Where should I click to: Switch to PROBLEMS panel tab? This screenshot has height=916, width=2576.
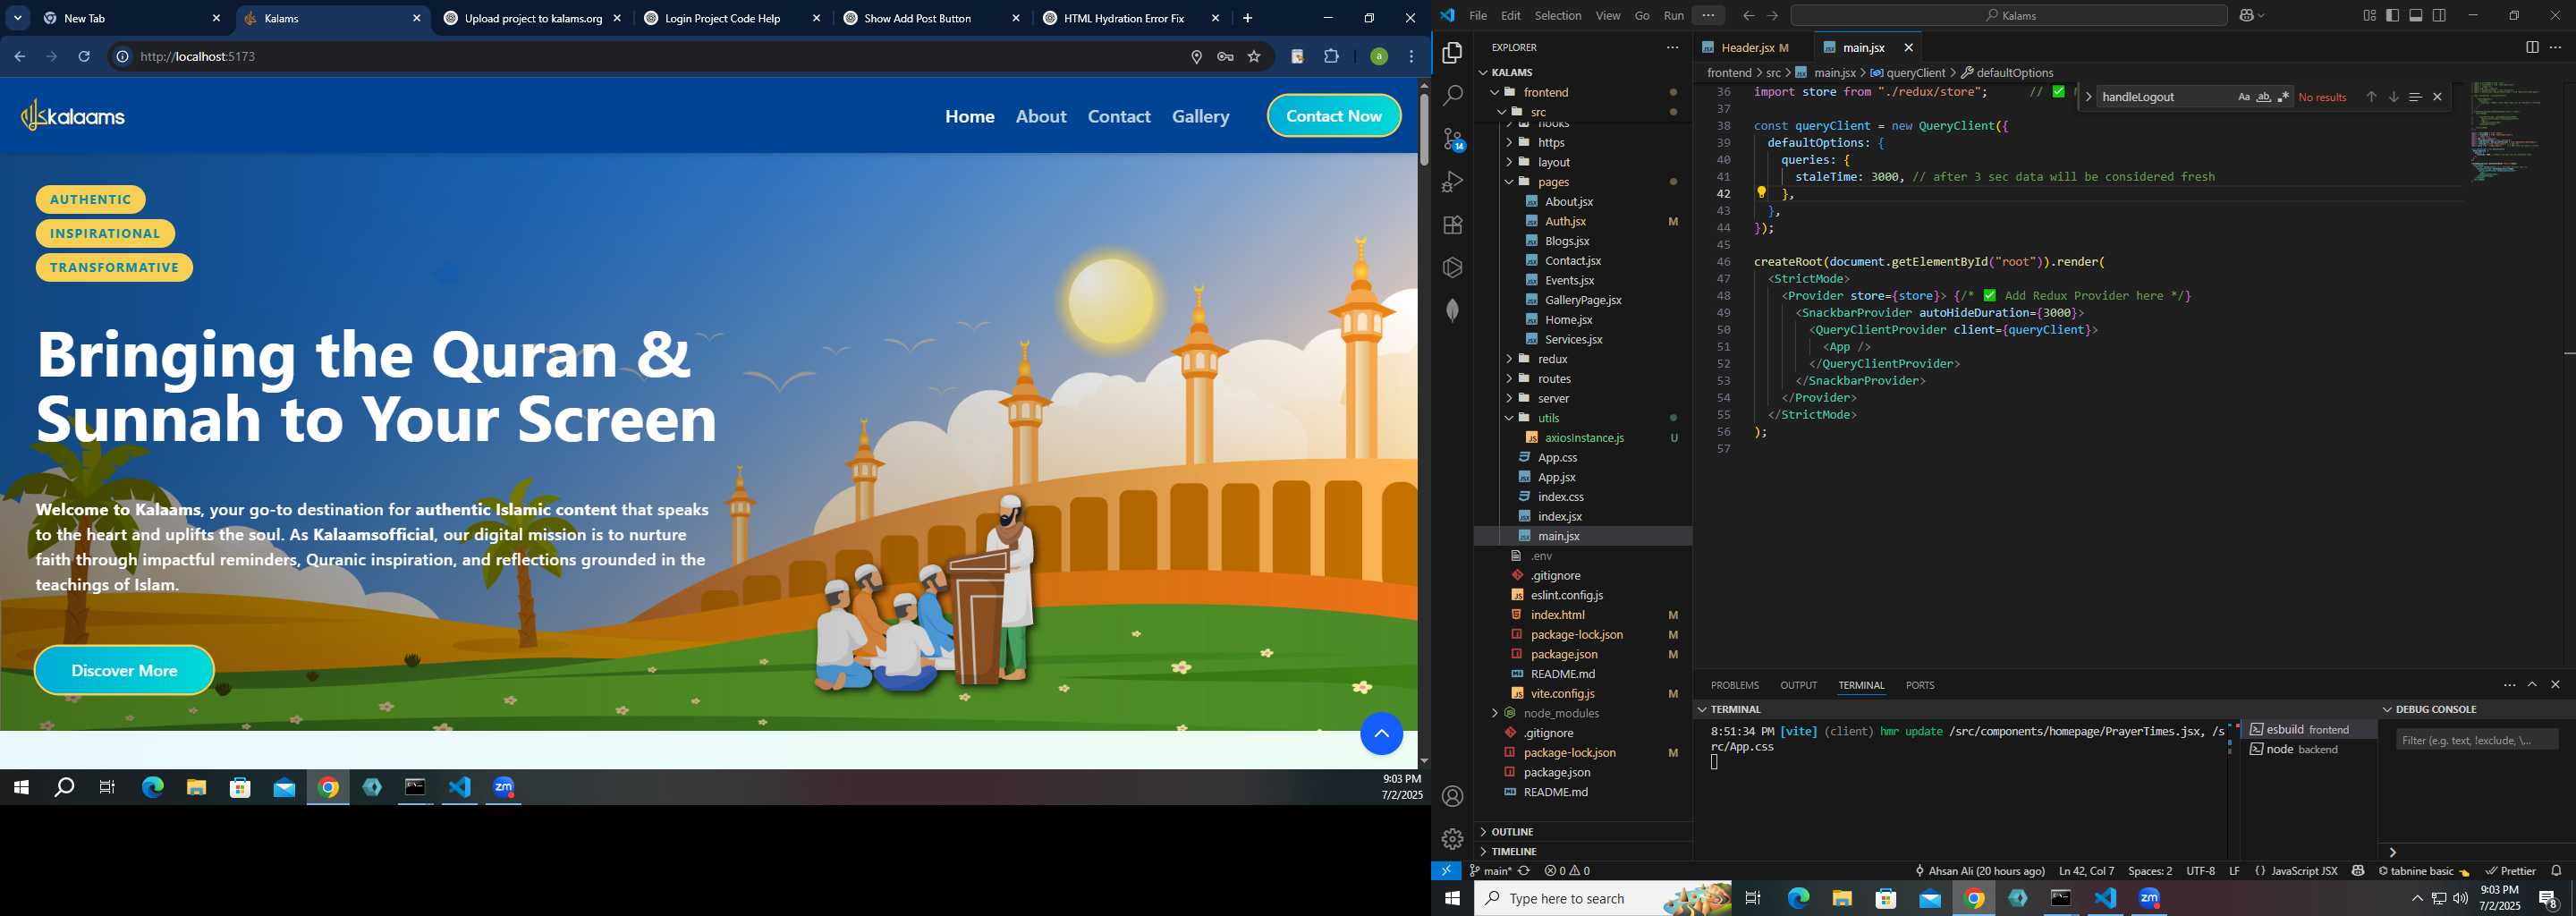pyautogui.click(x=1734, y=685)
